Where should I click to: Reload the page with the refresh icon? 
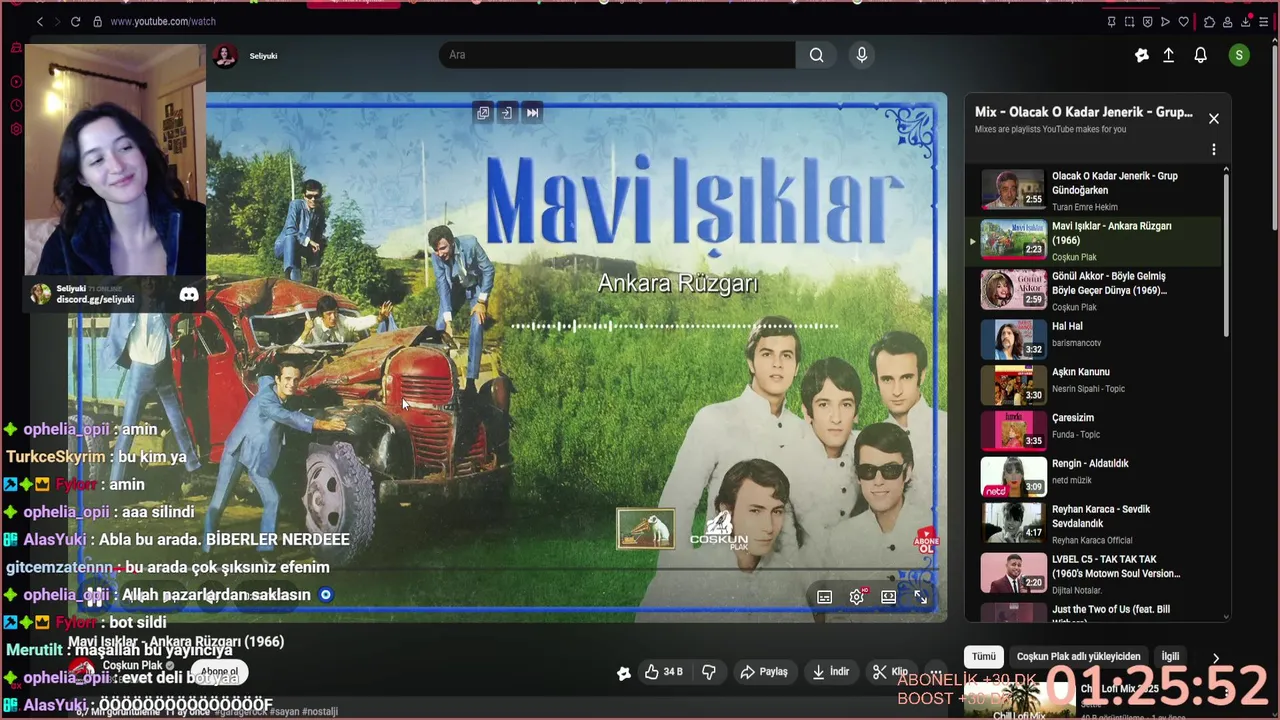point(75,21)
